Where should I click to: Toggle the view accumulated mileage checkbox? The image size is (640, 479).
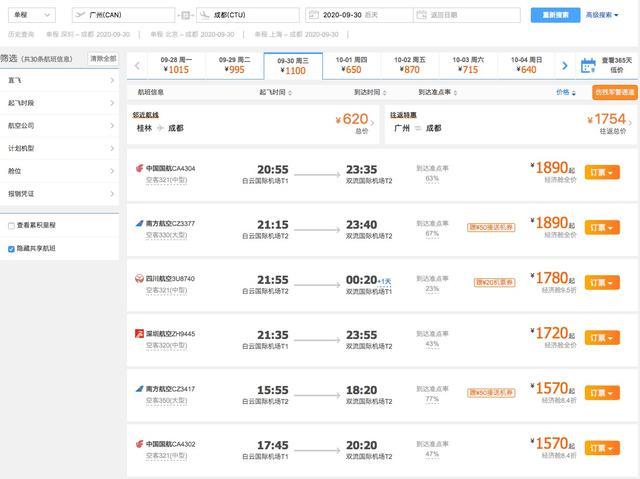11,226
